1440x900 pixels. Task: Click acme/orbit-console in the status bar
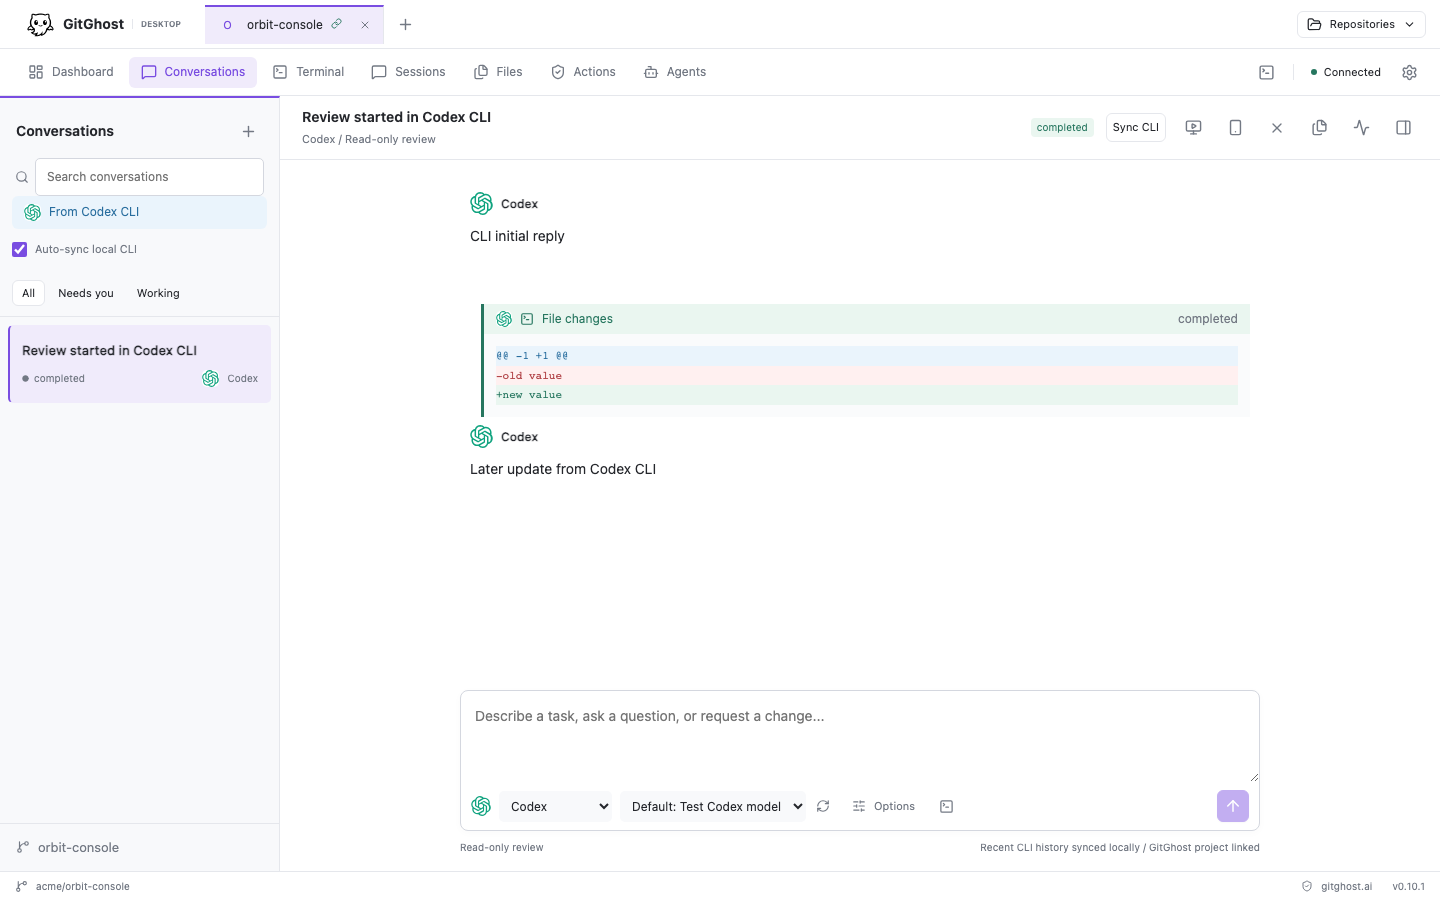pos(73,886)
